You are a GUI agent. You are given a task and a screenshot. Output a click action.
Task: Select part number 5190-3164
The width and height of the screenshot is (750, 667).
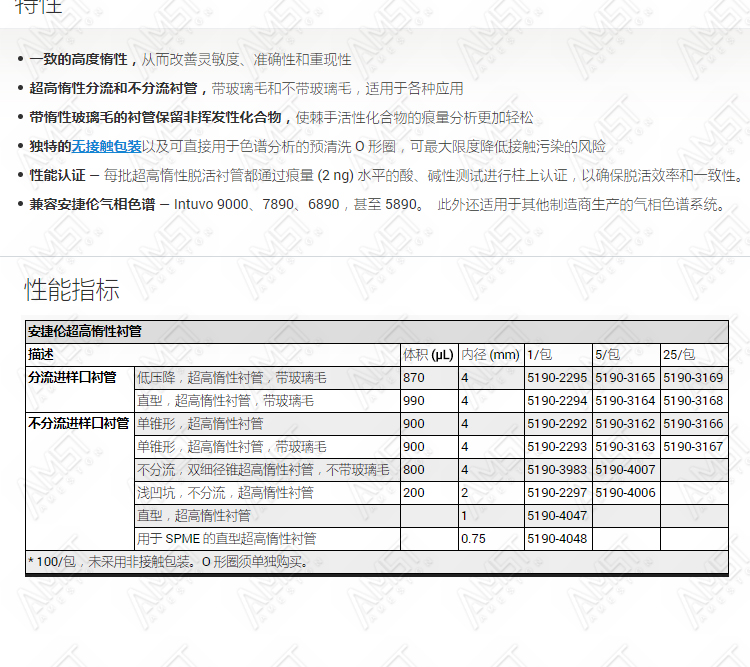[x=625, y=401]
